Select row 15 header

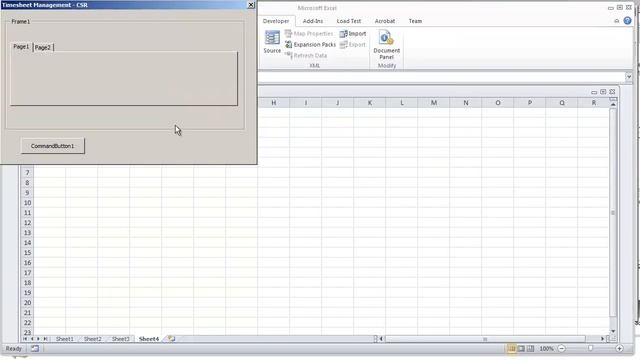pos(27,253)
